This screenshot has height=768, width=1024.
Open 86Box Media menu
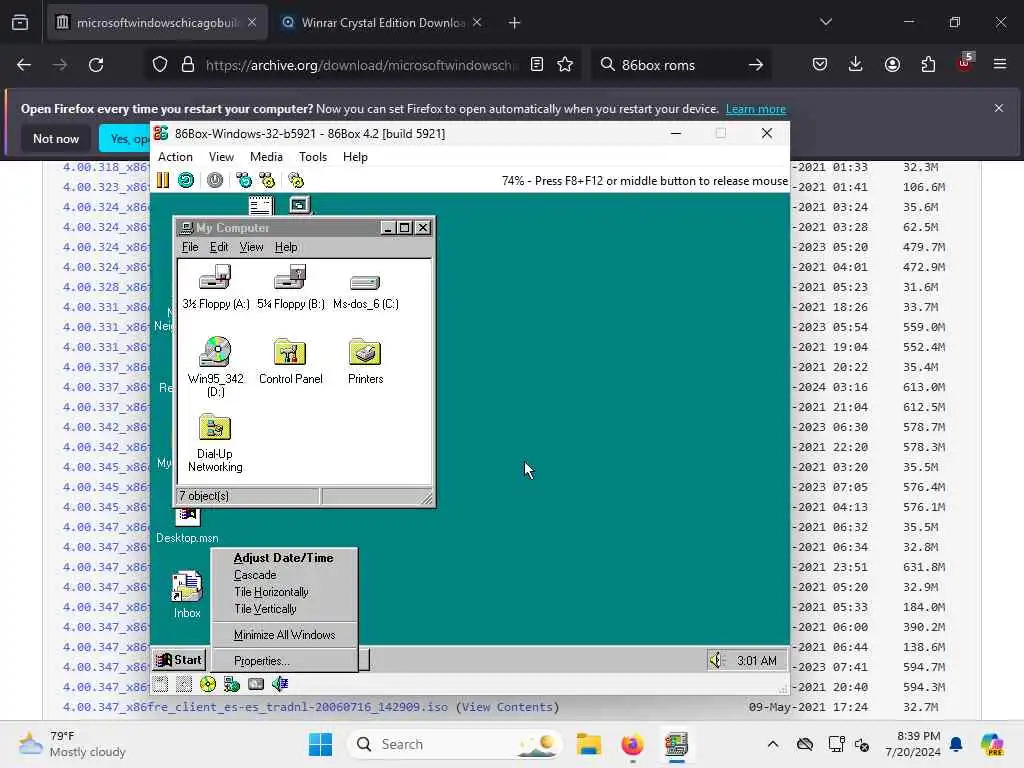point(266,157)
